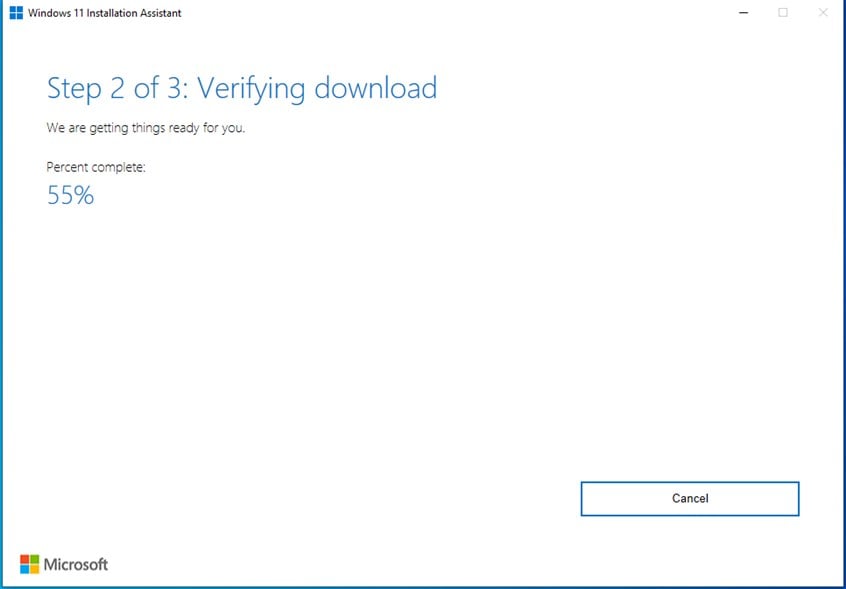Click "We are getting things ready" message
Screen dimensions: 846x589
coord(145,128)
